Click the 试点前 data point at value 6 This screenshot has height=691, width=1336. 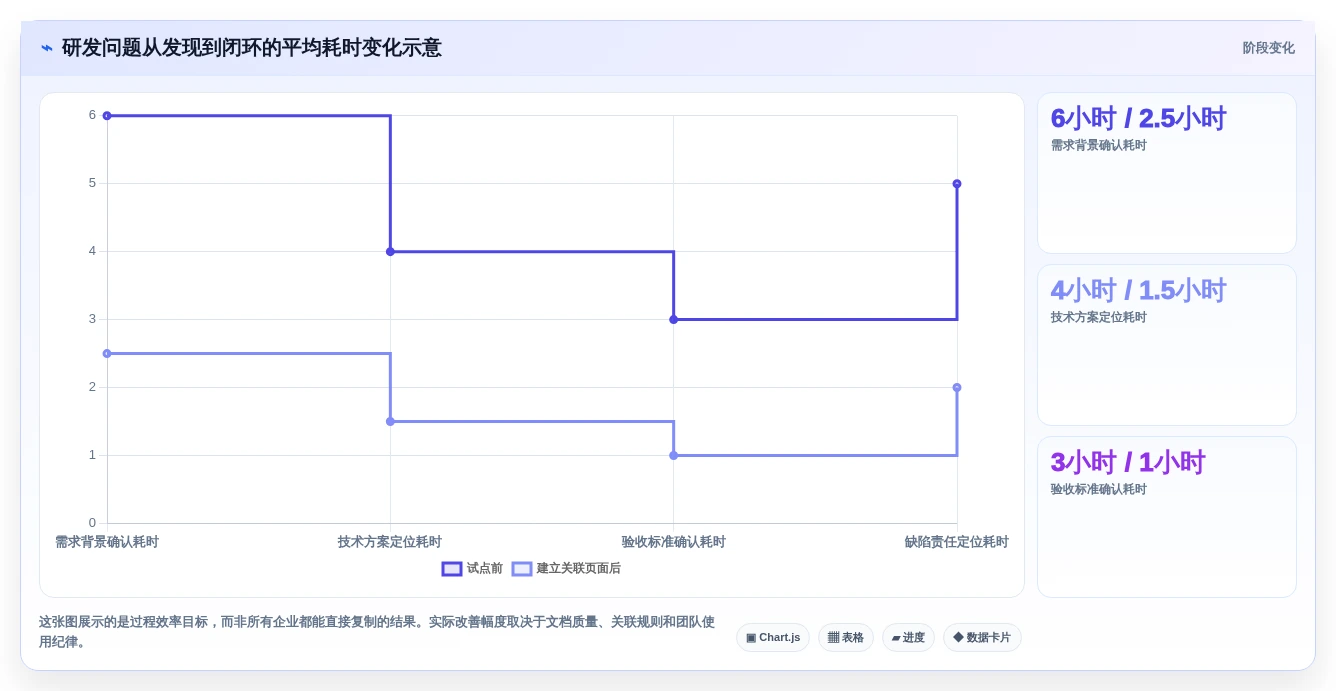click(x=107, y=116)
